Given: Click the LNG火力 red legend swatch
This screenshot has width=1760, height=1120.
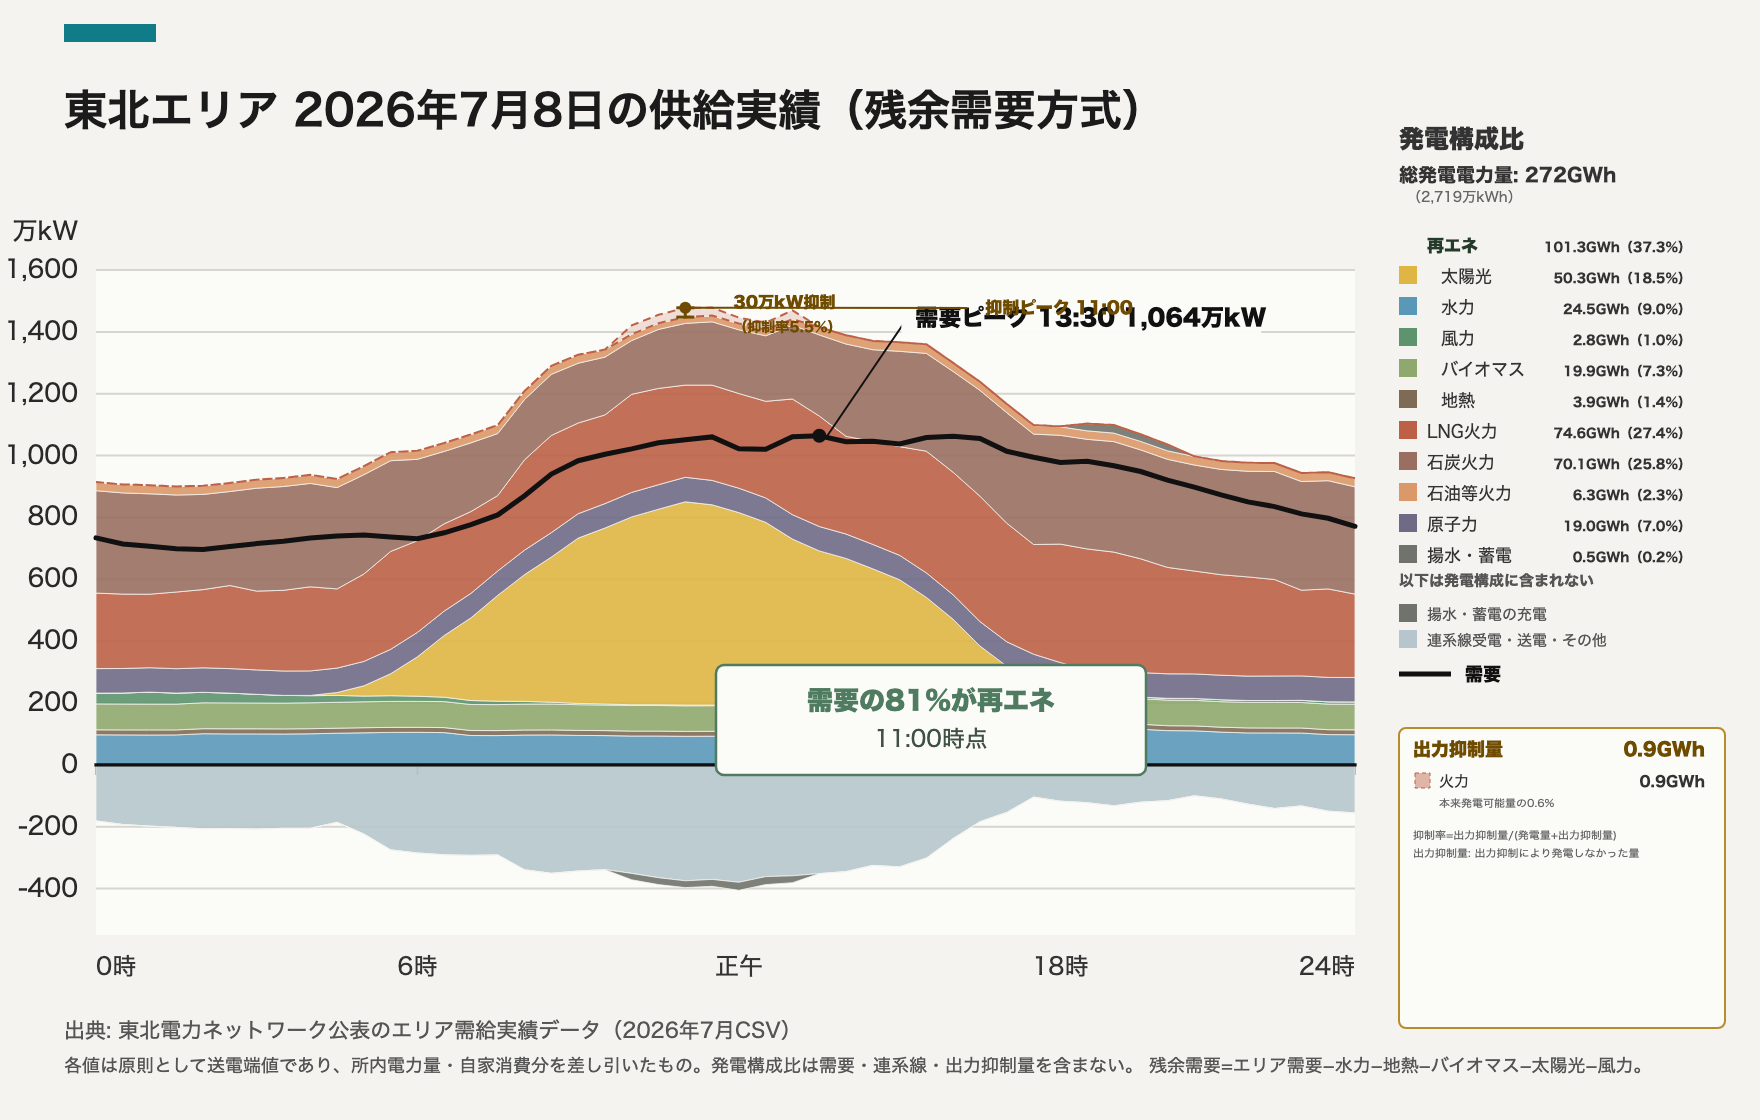Looking at the screenshot, I should pyautogui.click(x=1408, y=430).
